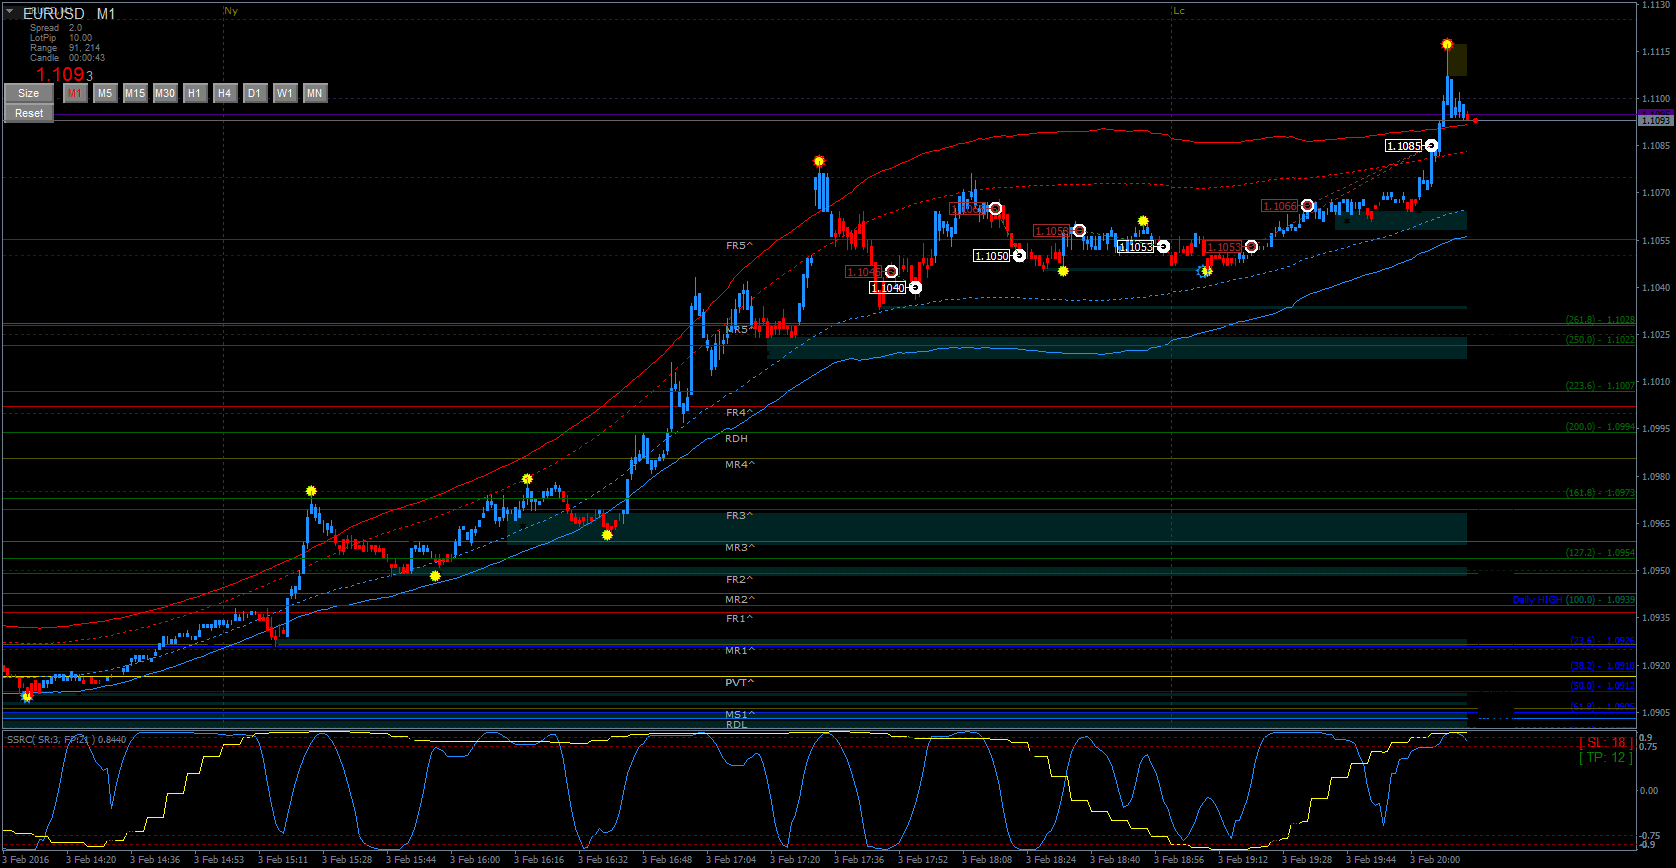Click the PVT^ pivot label
The width and height of the screenshot is (1676, 868).
coord(740,683)
